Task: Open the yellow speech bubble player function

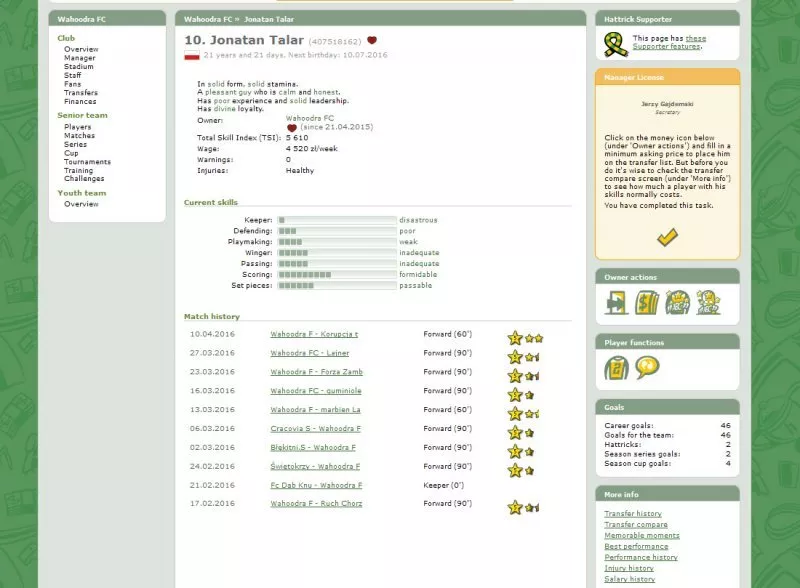Action: [x=647, y=367]
